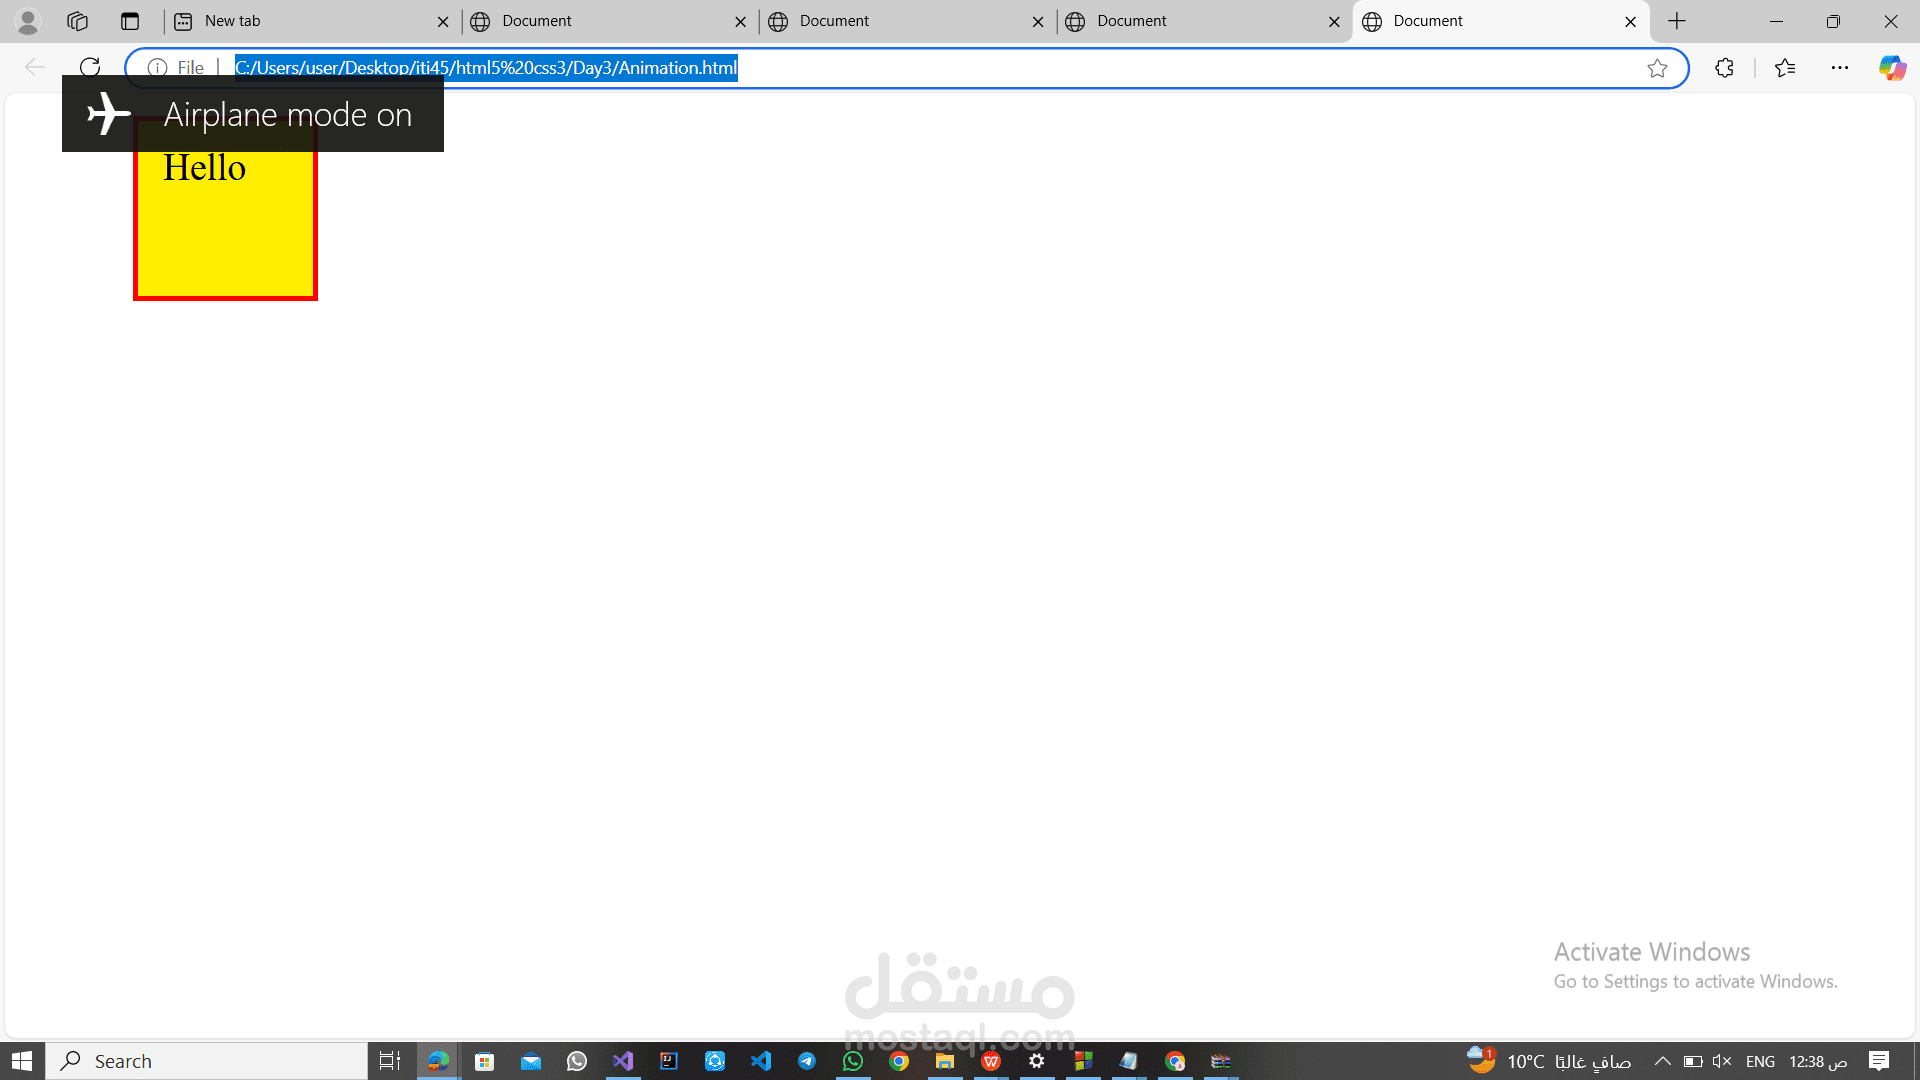Viewport: 1920px width, 1080px height.
Task: Click the yellow Hello box
Action: point(225,230)
